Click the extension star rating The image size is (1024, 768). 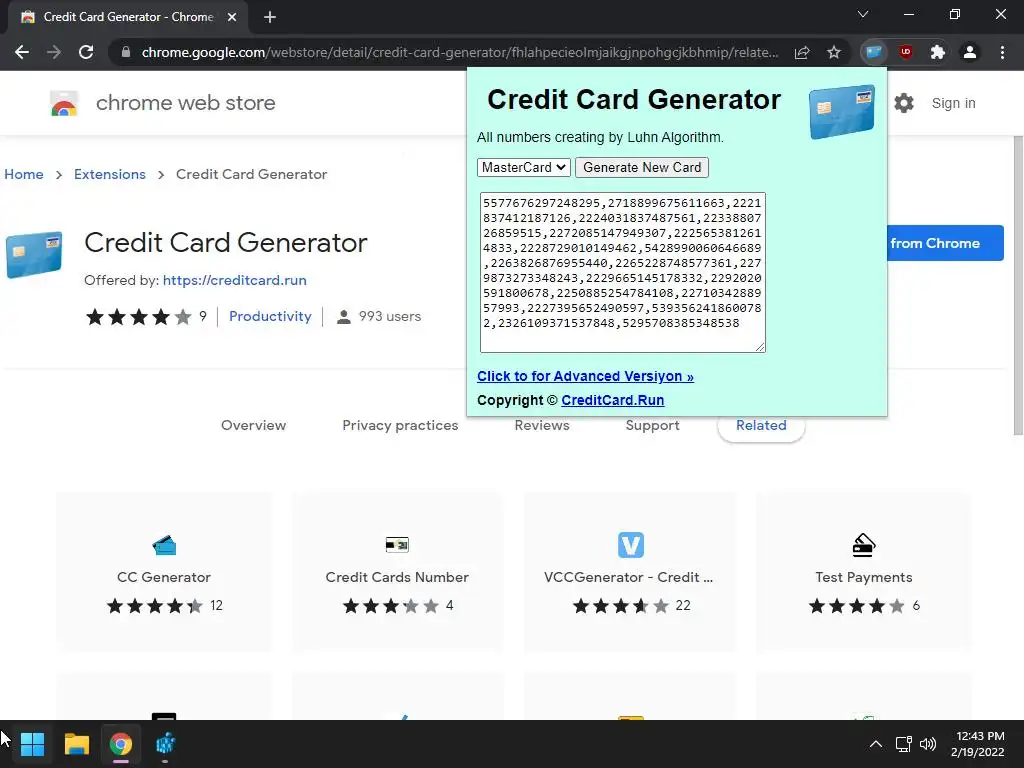pos(138,317)
